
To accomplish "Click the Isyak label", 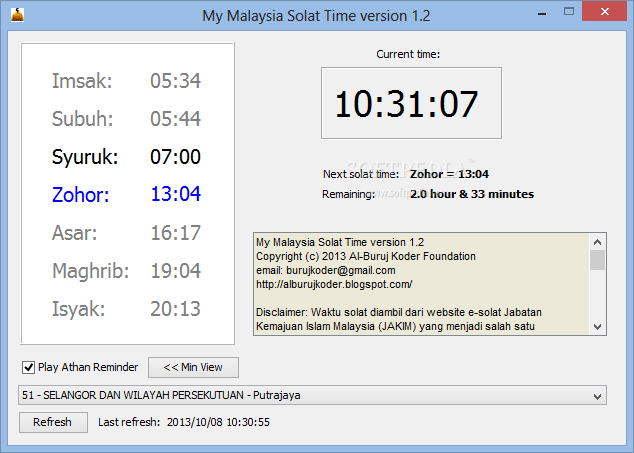I will click(x=78, y=309).
